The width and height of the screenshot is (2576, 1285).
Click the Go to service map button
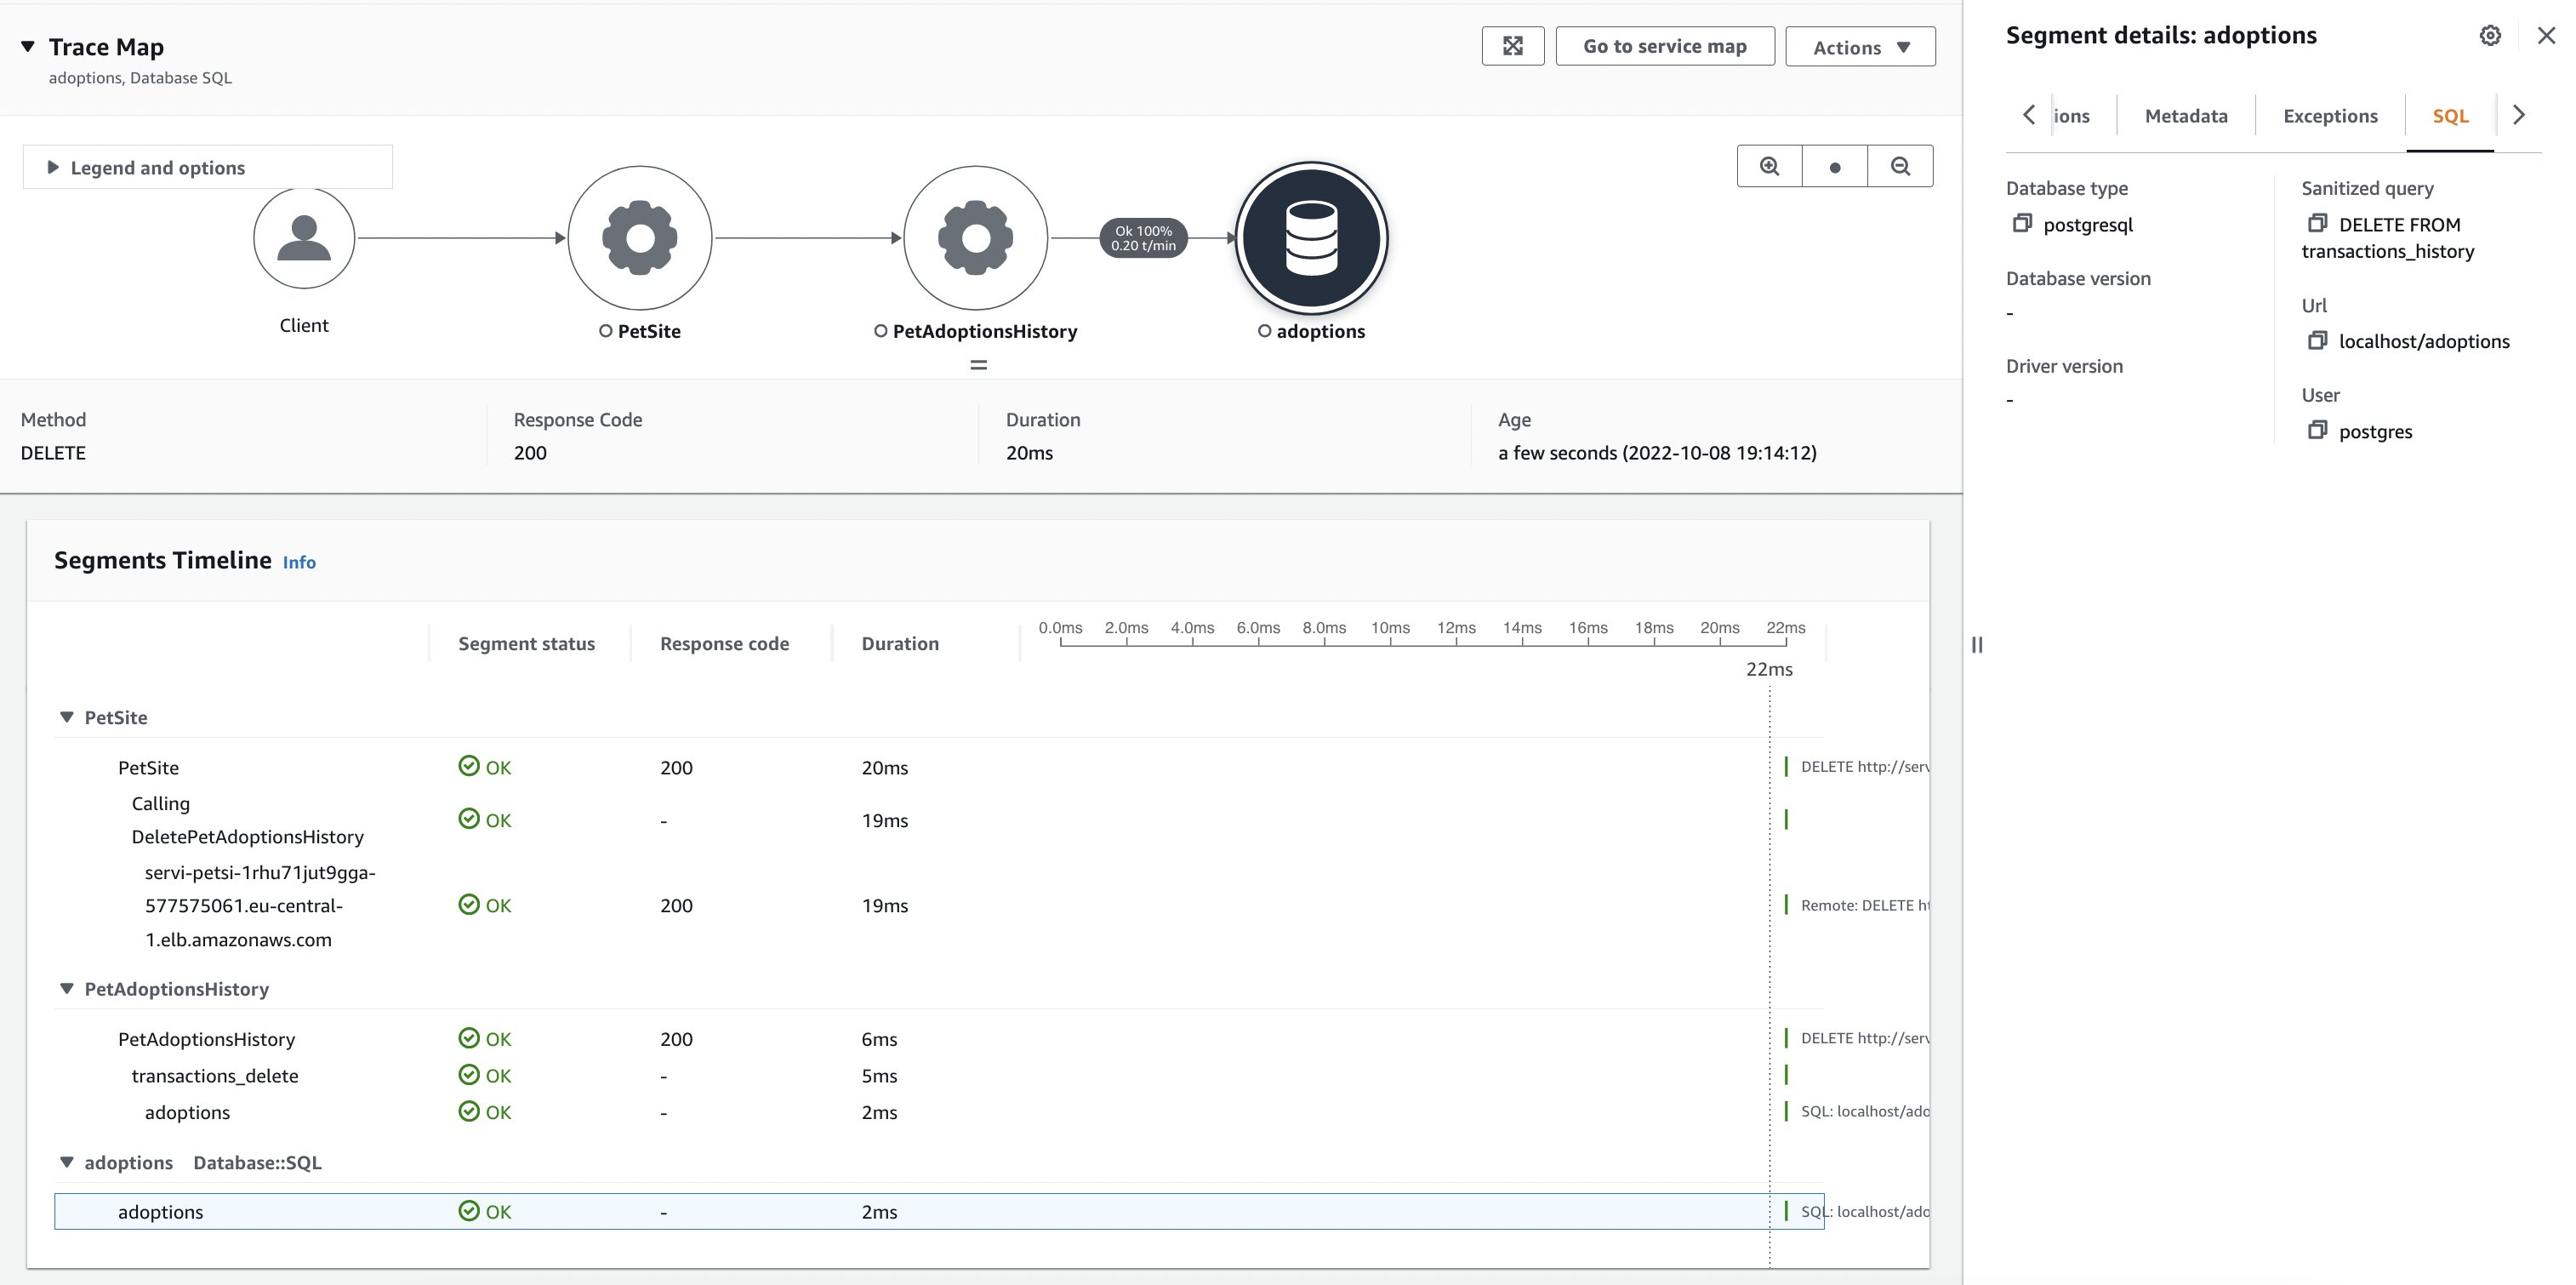[x=1663, y=46]
